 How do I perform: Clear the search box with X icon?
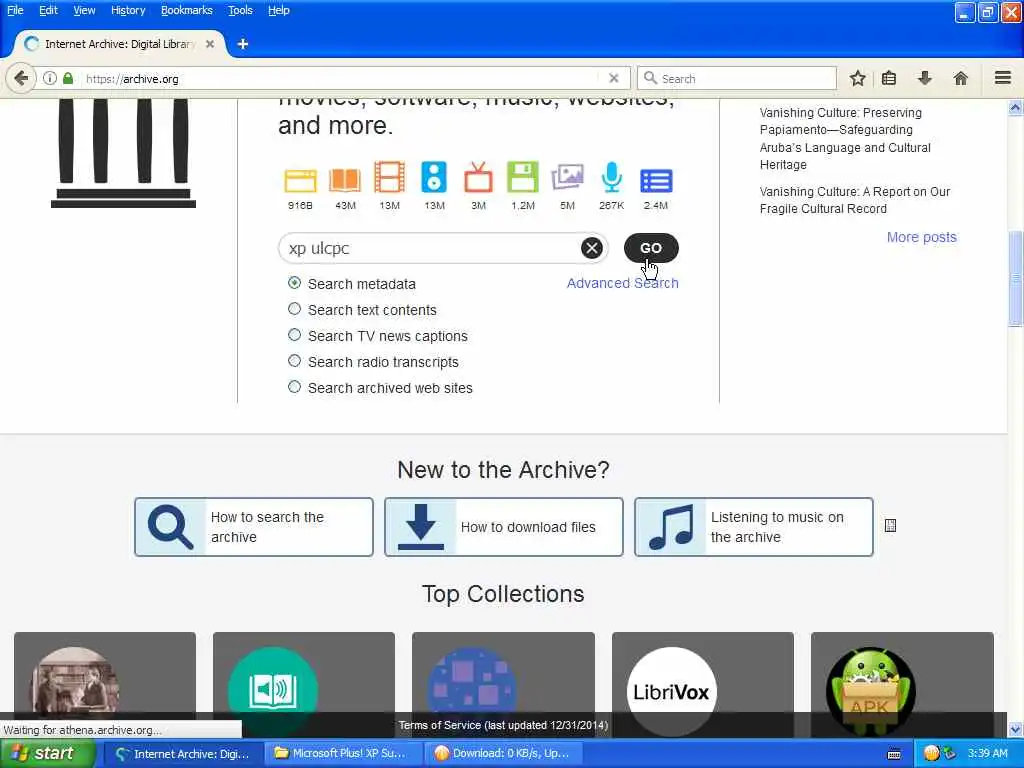(x=592, y=248)
